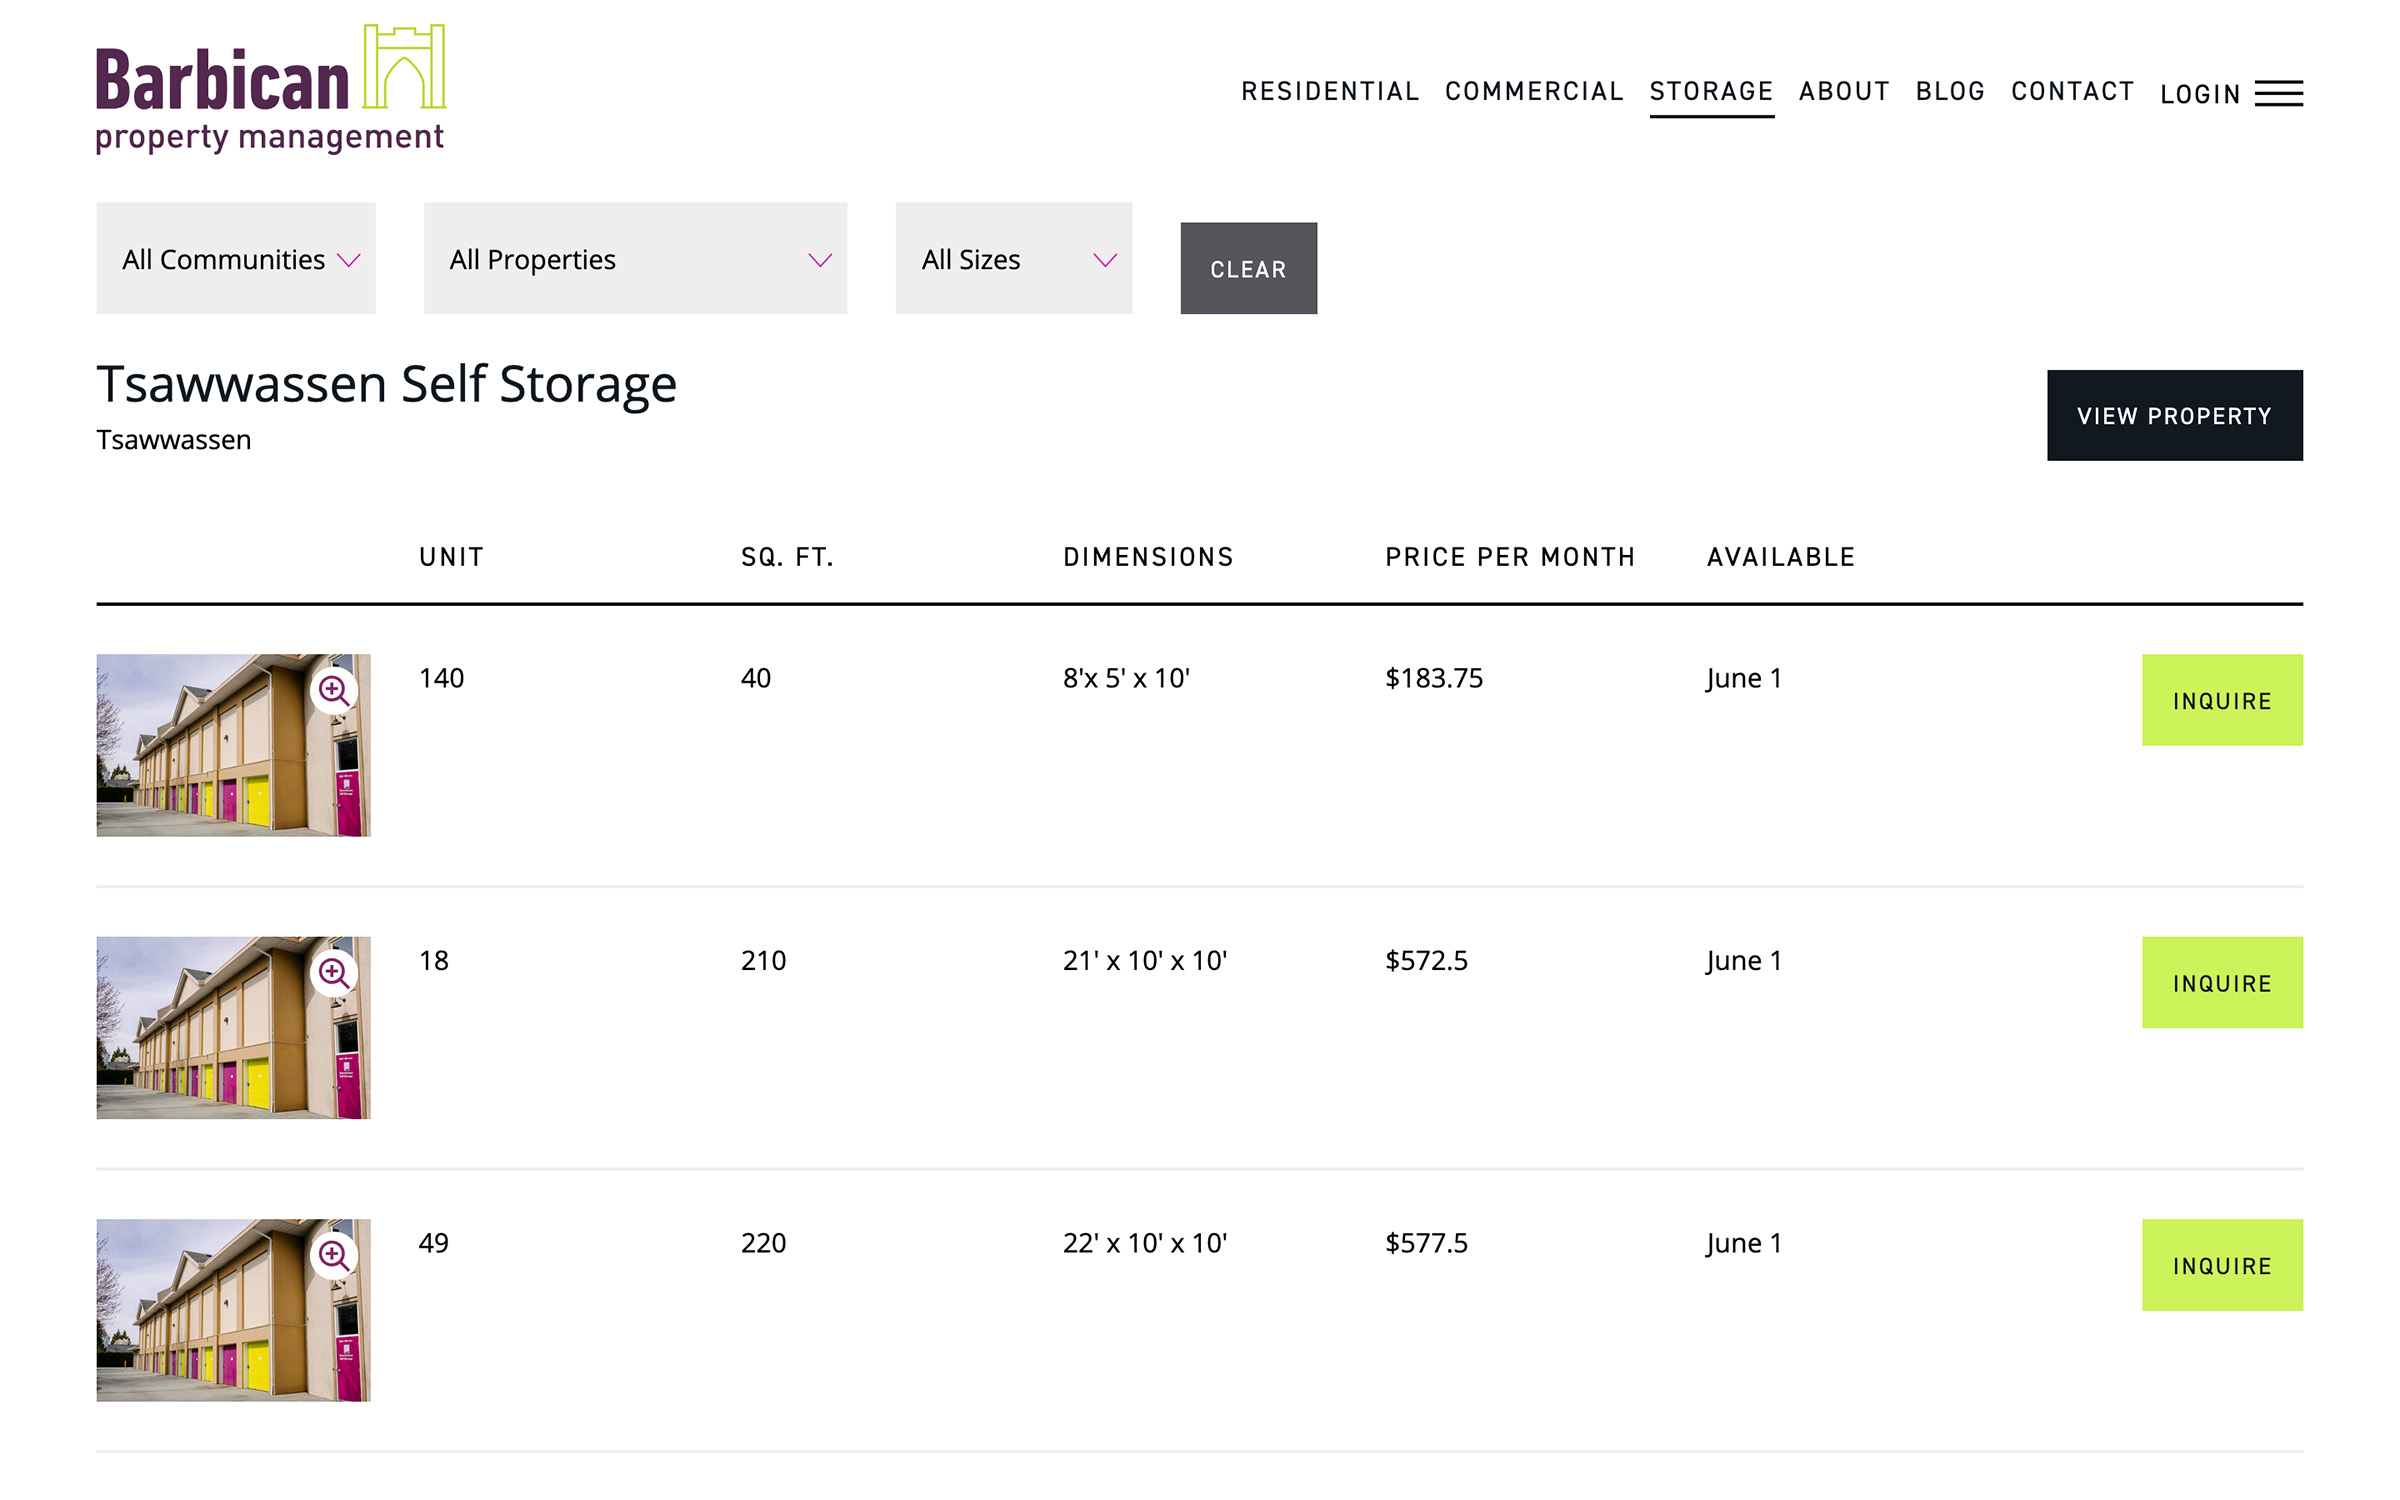Open the All Communities dropdown
The width and height of the screenshot is (2400, 1500).
(236, 259)
